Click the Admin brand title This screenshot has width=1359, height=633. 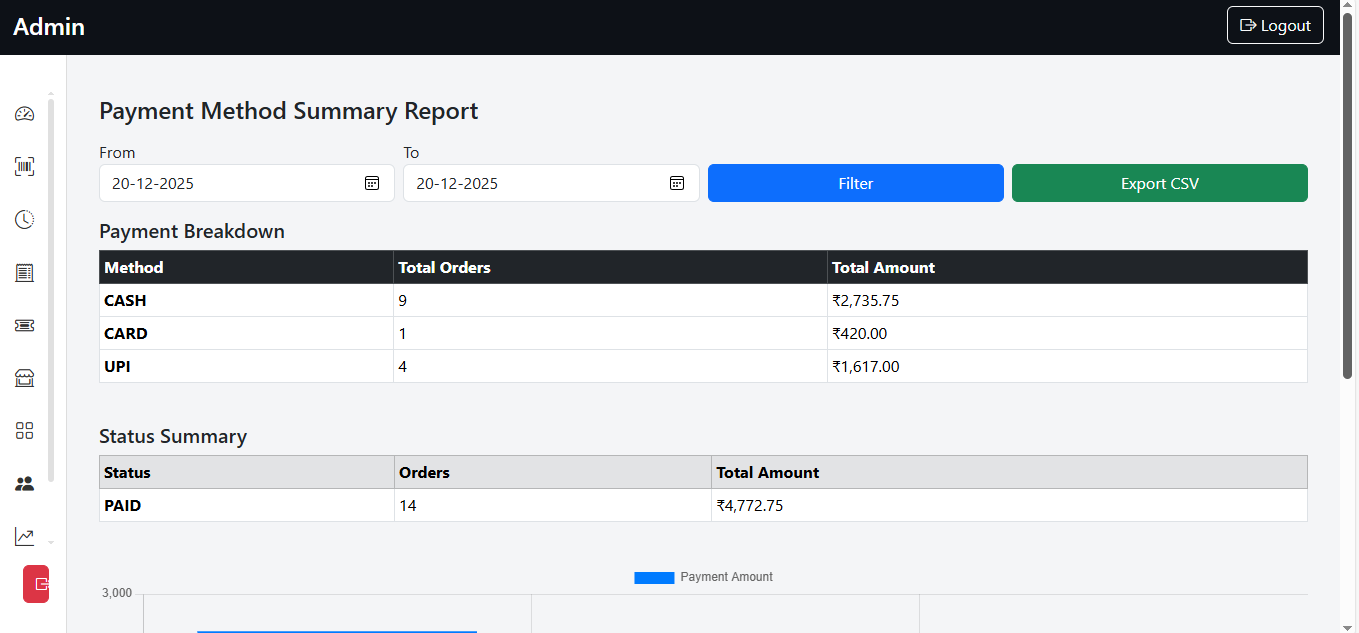[x=48, y=27]
